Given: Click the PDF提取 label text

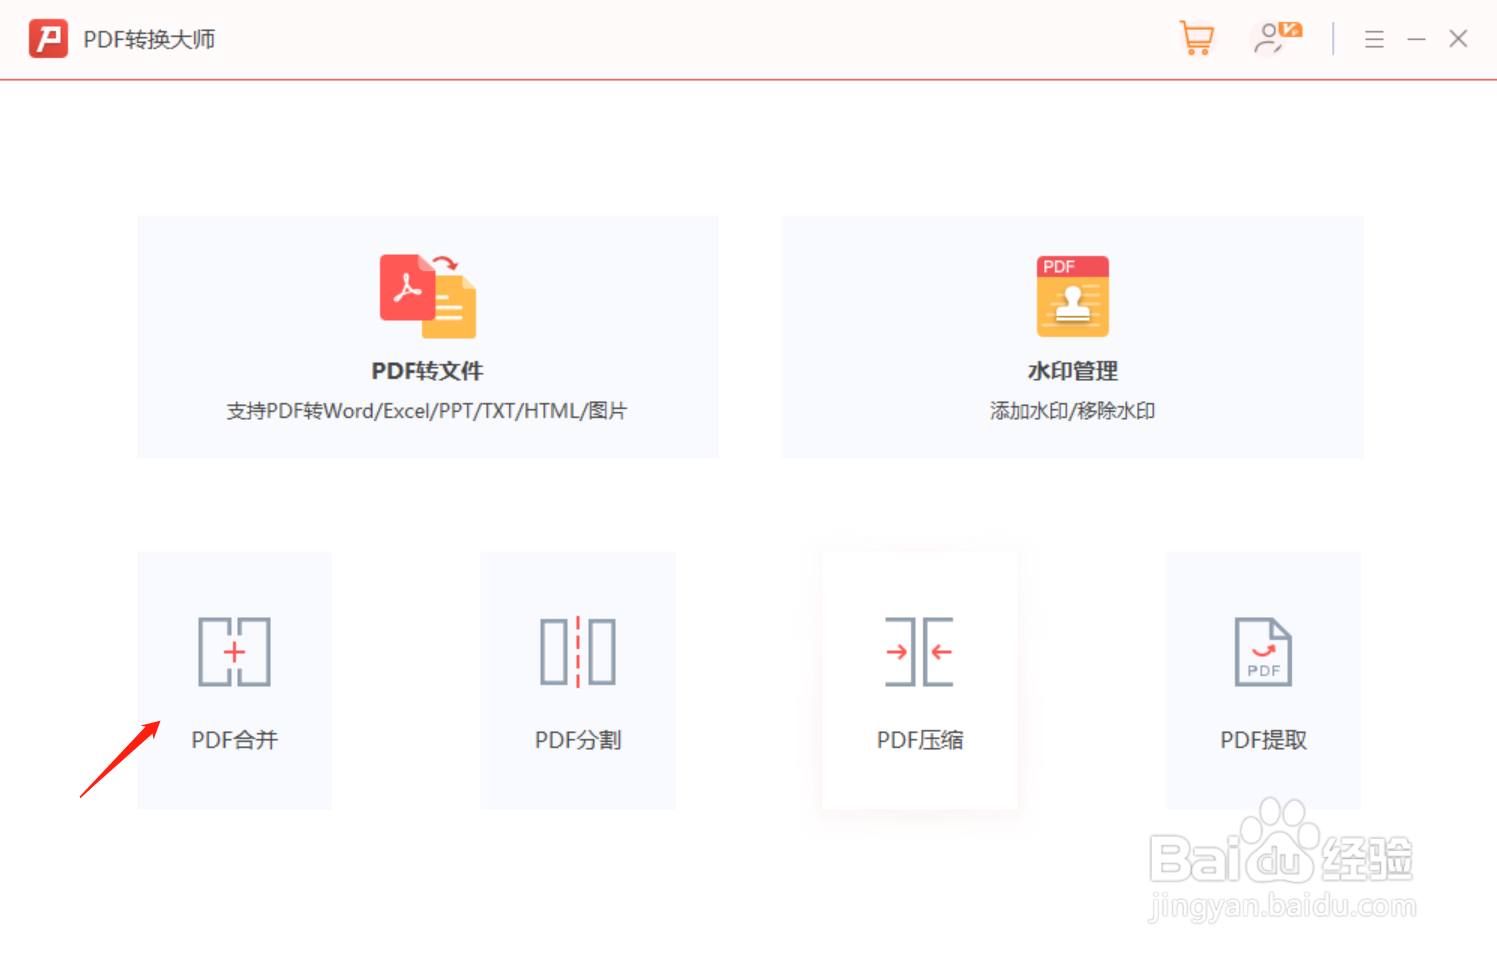Looking at the screenshot, I should pyautogui.click(x=1263, y=740).
